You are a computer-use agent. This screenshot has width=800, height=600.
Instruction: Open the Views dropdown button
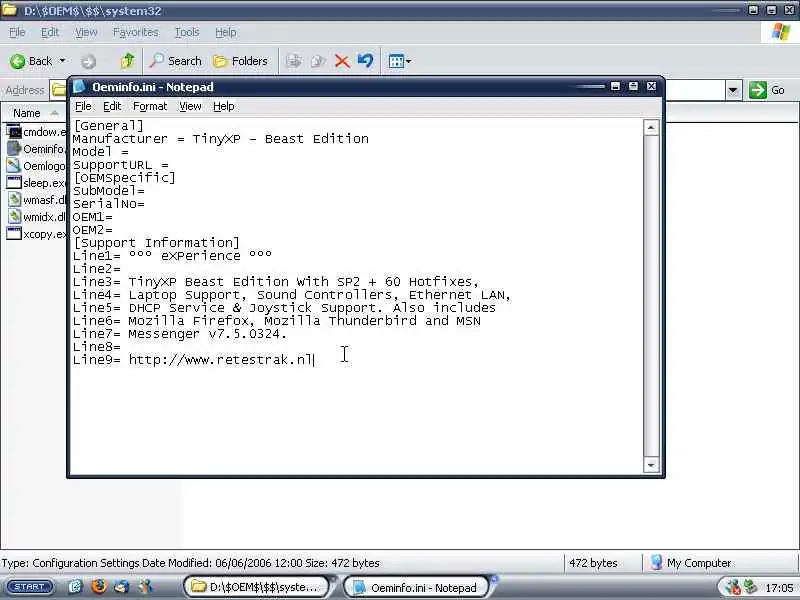click(x=399, y=61)
